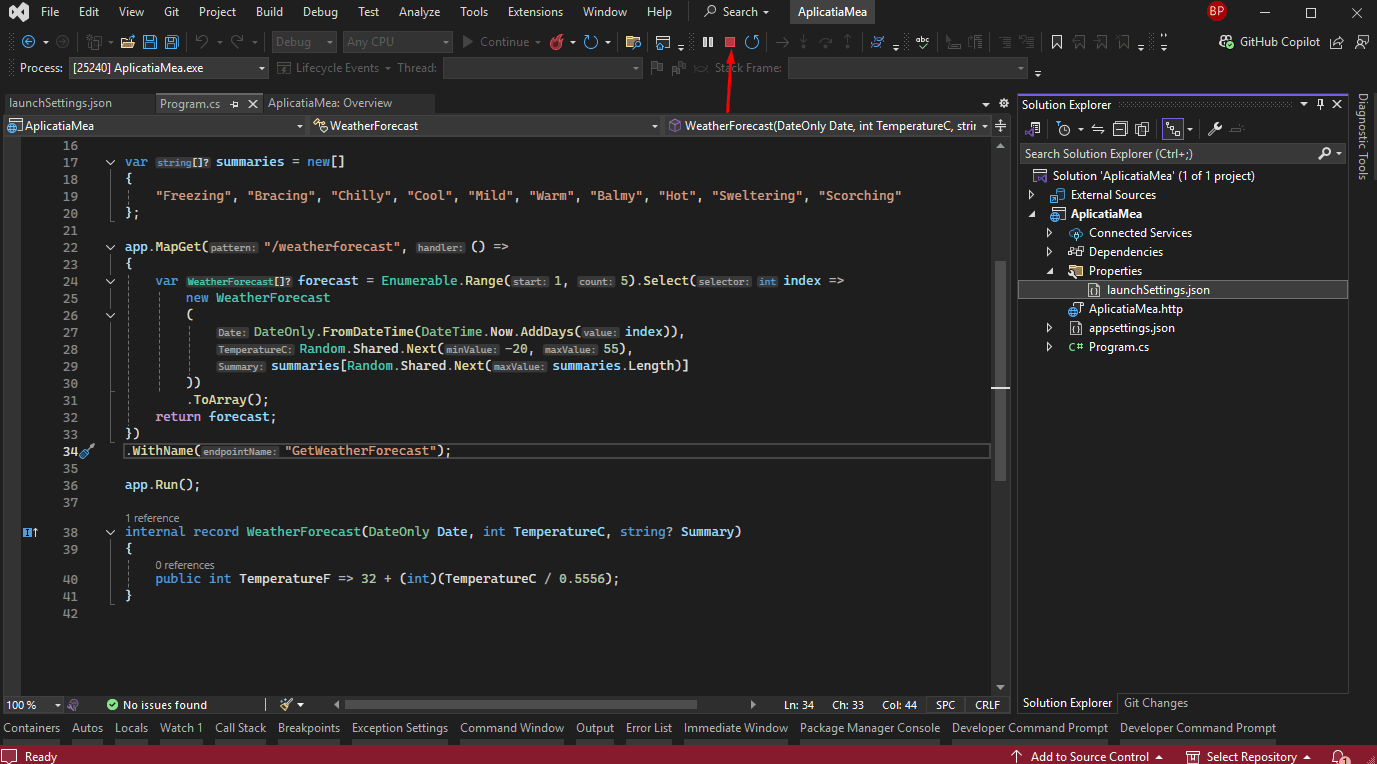The image size is (1377, 764).
Task: Toggle bookmark icon in toolbar
Action: click(1057, 42)
